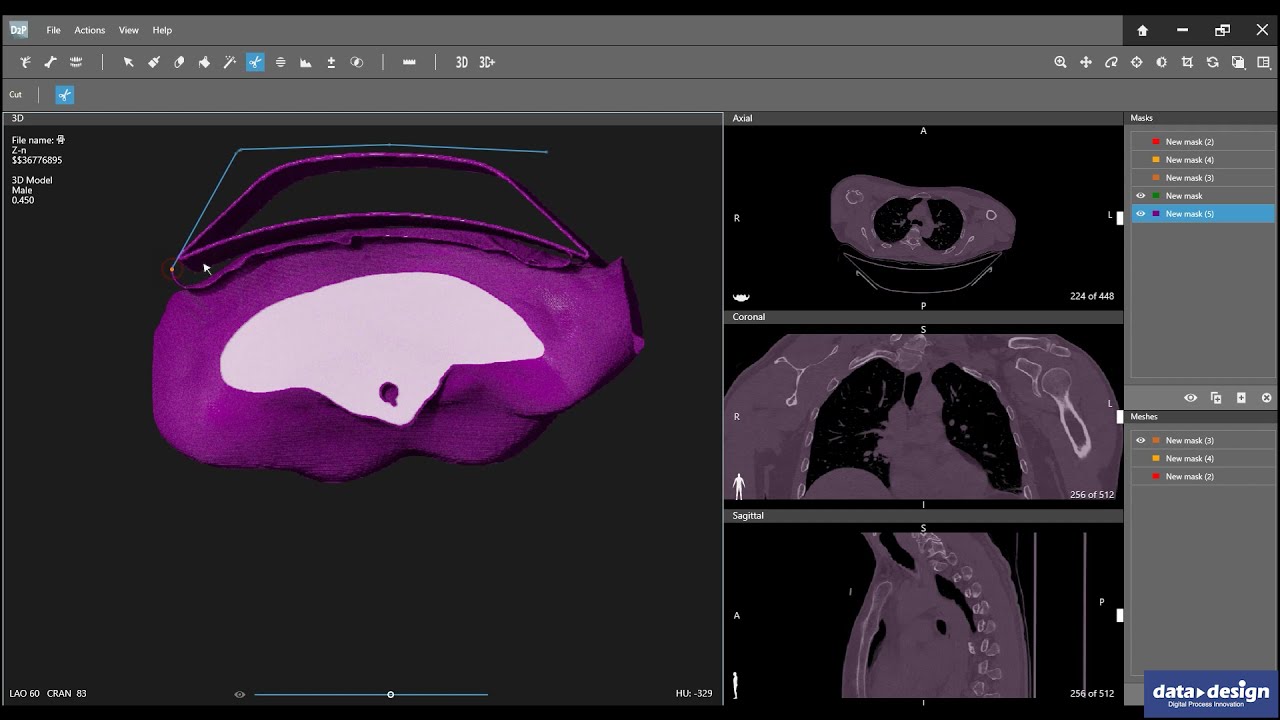Activate the pan move arrows tool
This screenshot has width=1280, height=720.
tap(1086, 62)
